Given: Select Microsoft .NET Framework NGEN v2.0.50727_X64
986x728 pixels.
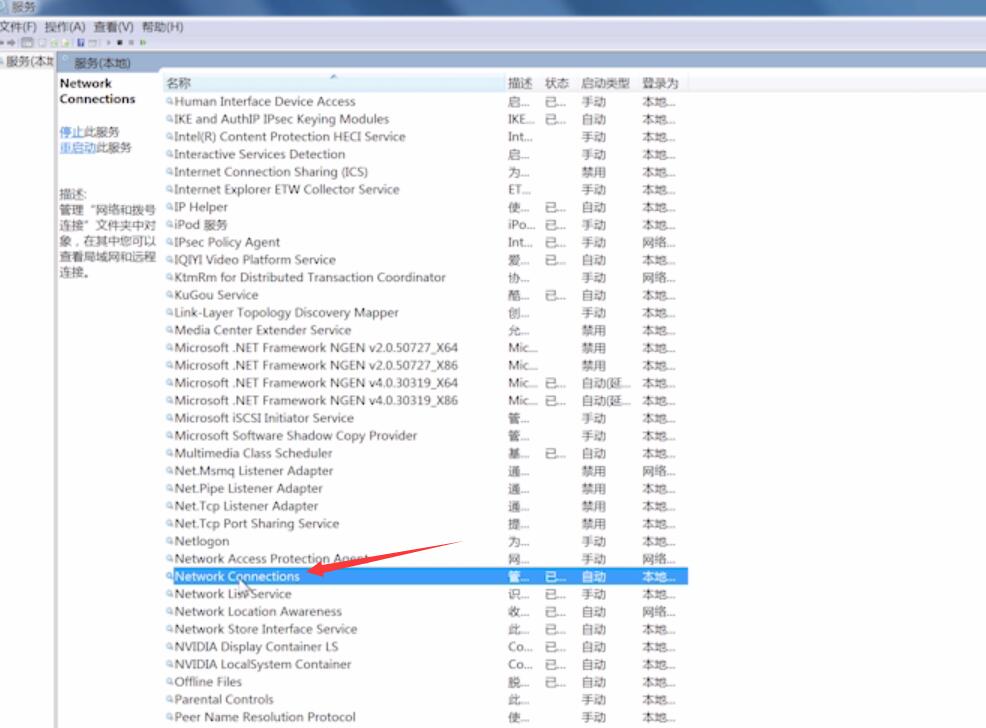Looking at the screenshot, I should pos(316,348).
